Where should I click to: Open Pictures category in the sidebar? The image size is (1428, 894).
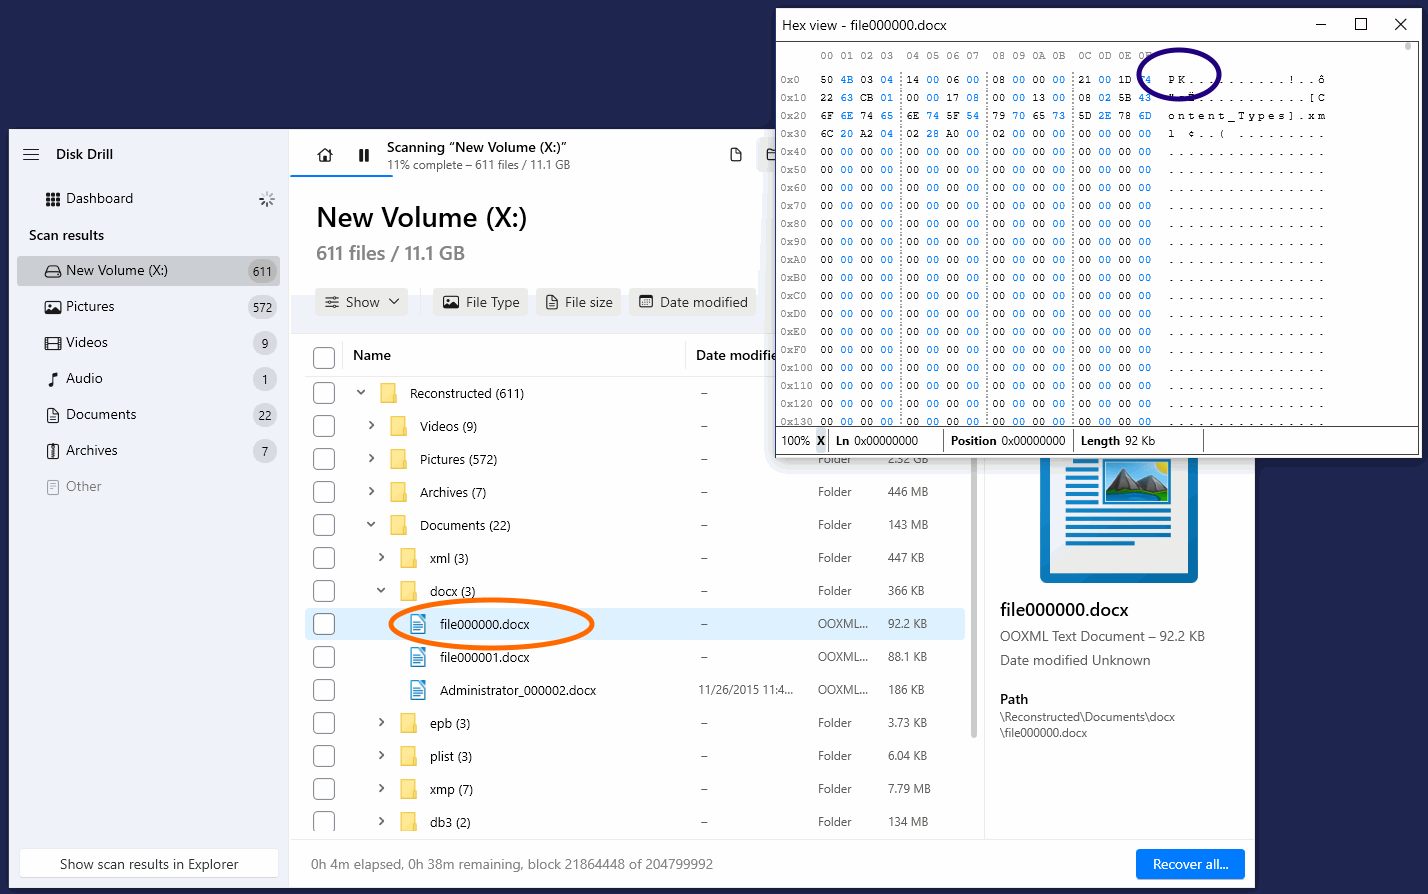[90, 307]
